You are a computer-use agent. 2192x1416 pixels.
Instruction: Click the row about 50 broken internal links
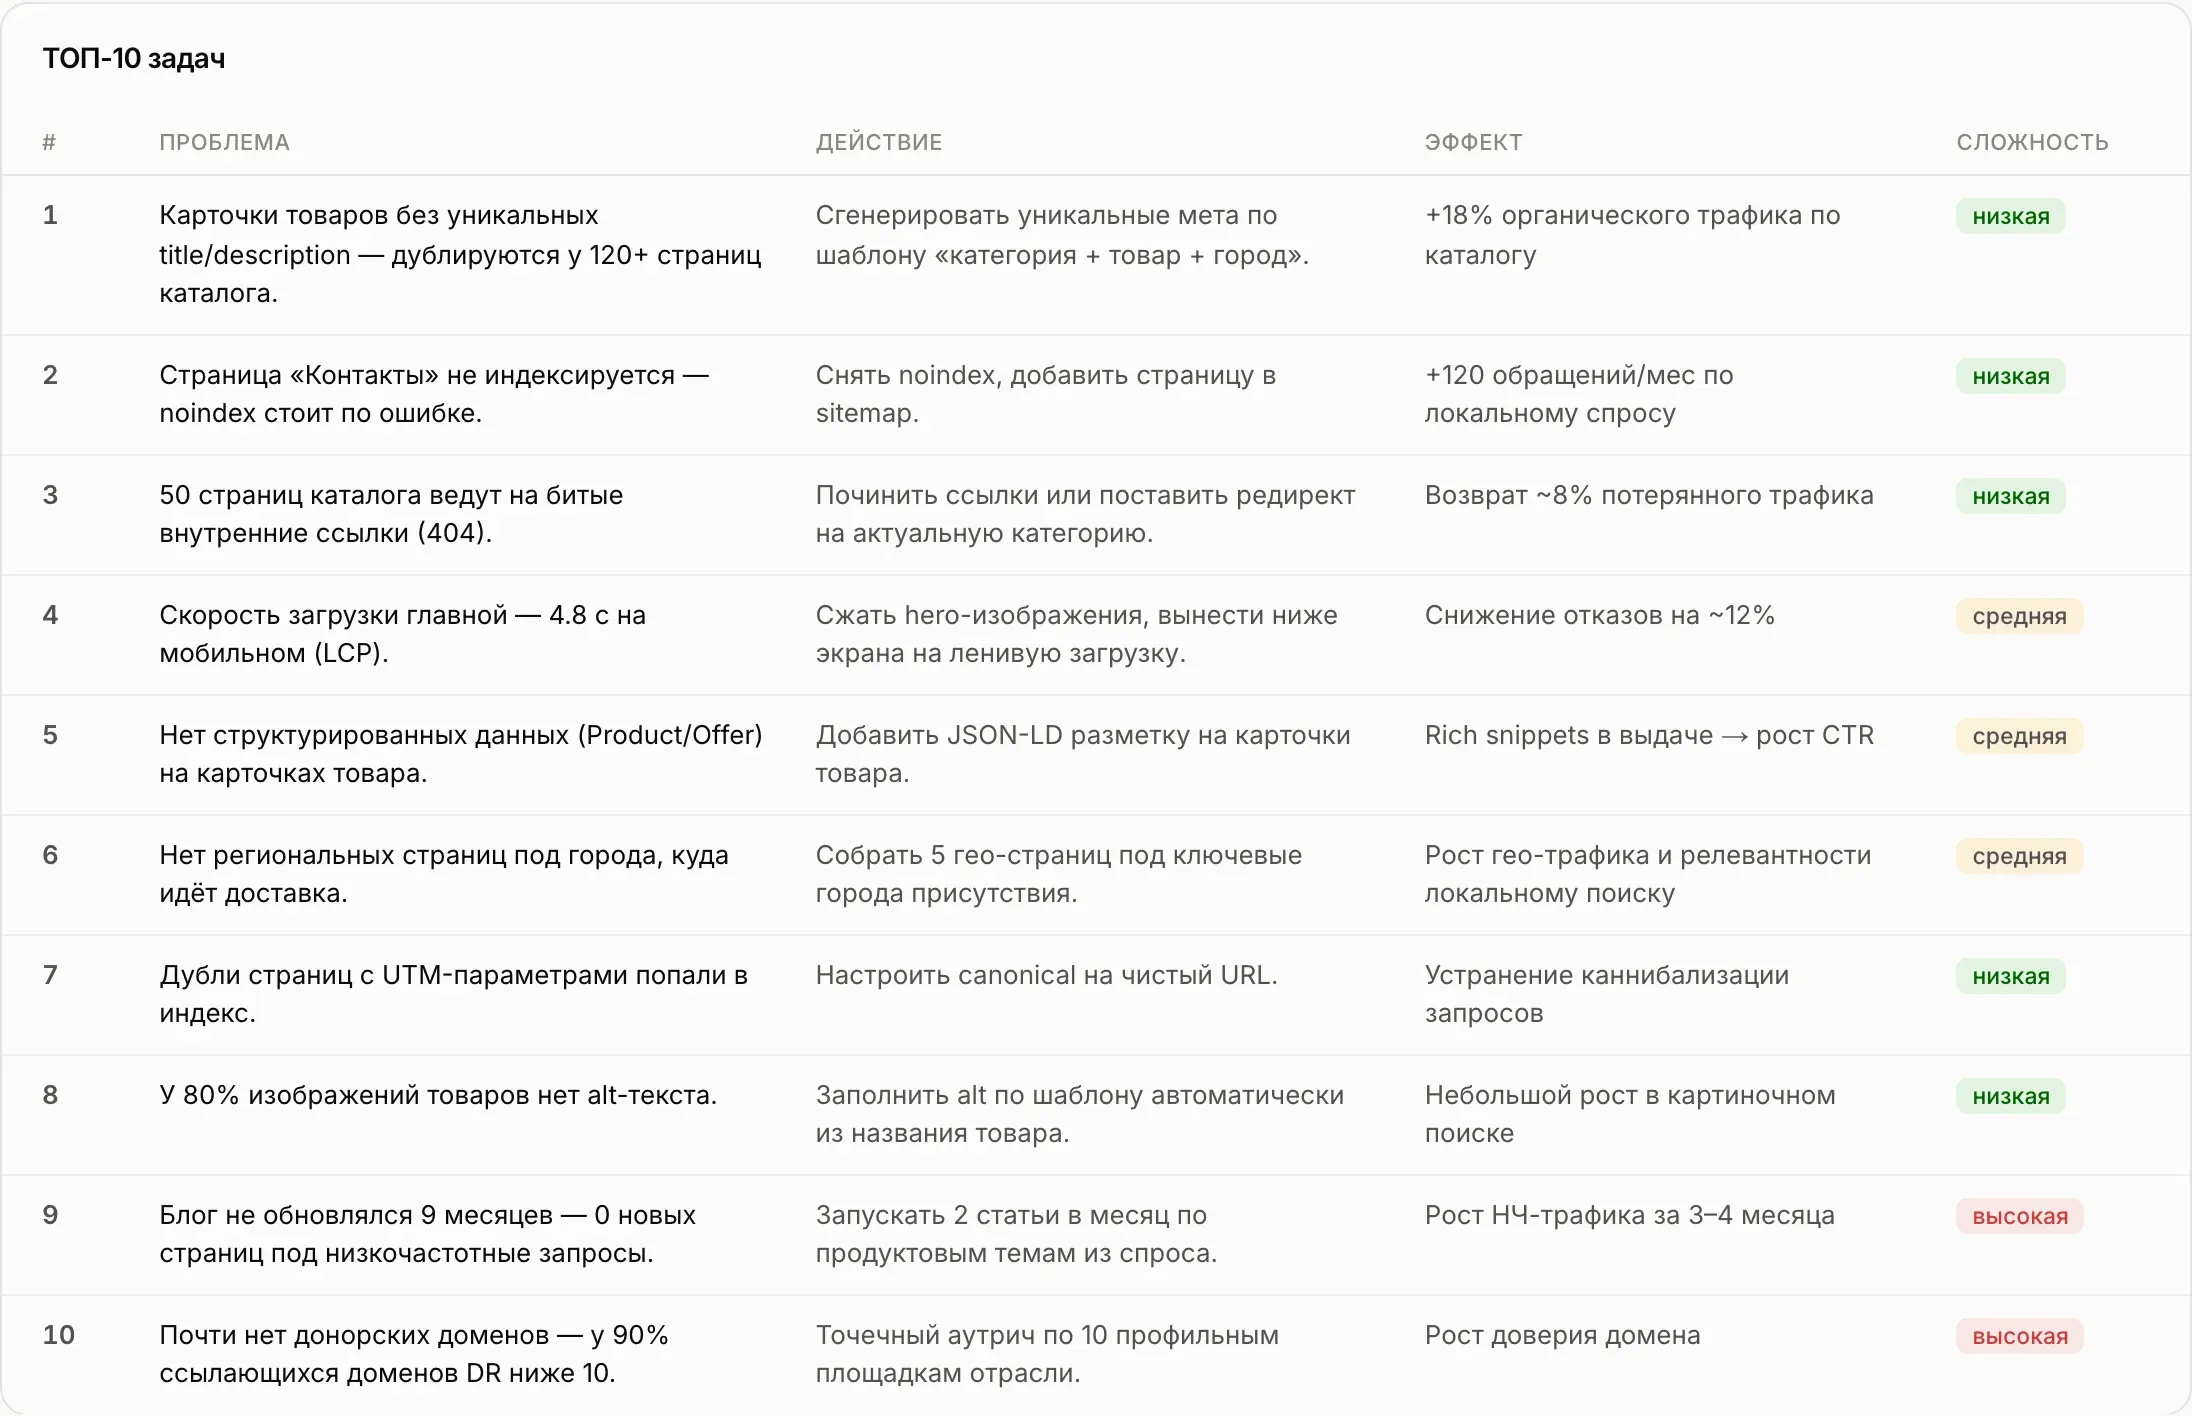tap(1096, 515)
